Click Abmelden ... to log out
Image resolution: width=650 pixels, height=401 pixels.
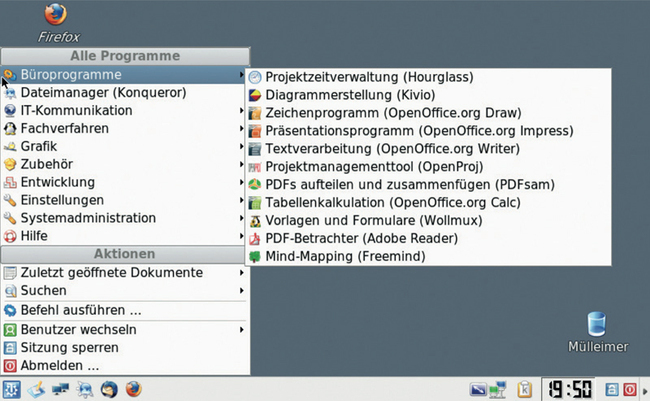124,365
